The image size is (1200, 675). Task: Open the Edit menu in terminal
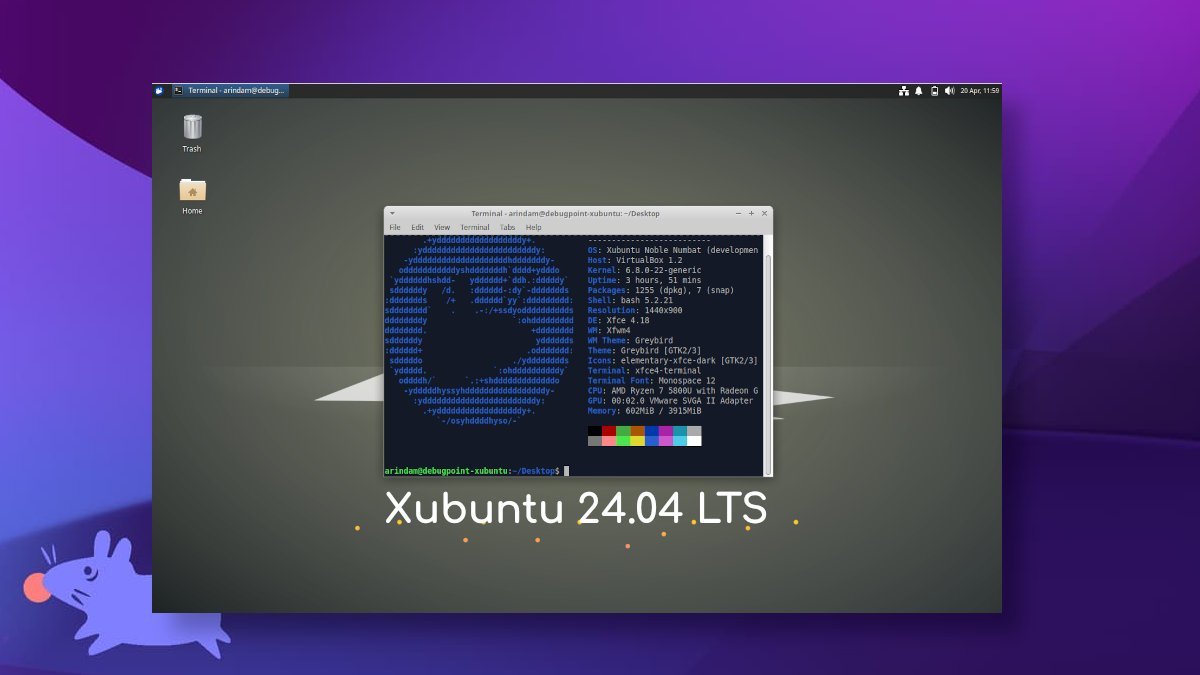click(417, 228)
